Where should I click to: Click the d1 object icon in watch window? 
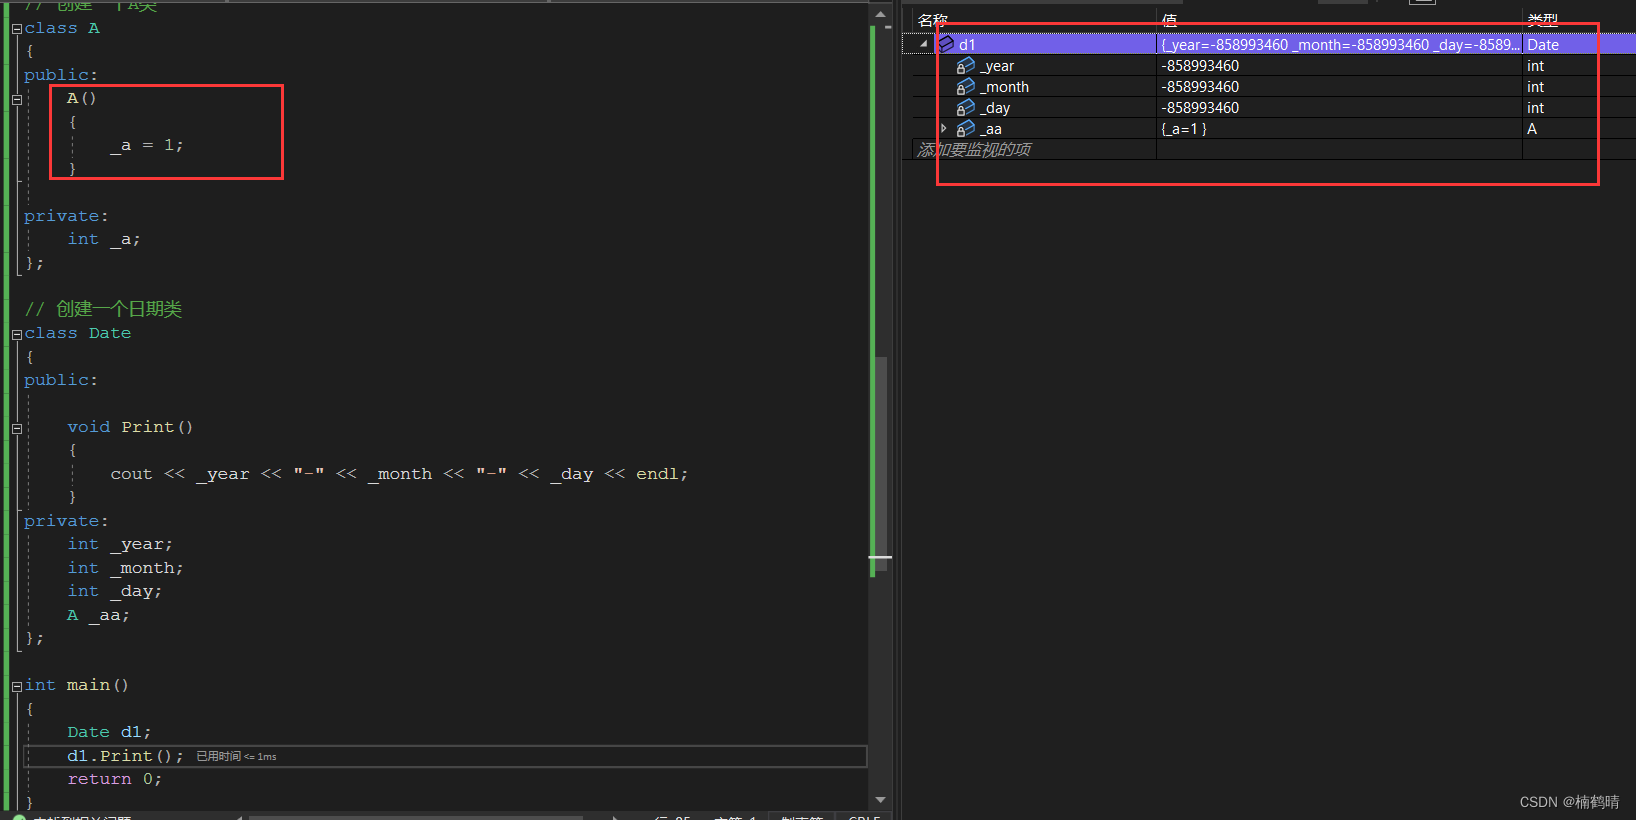tap(946, 44)
